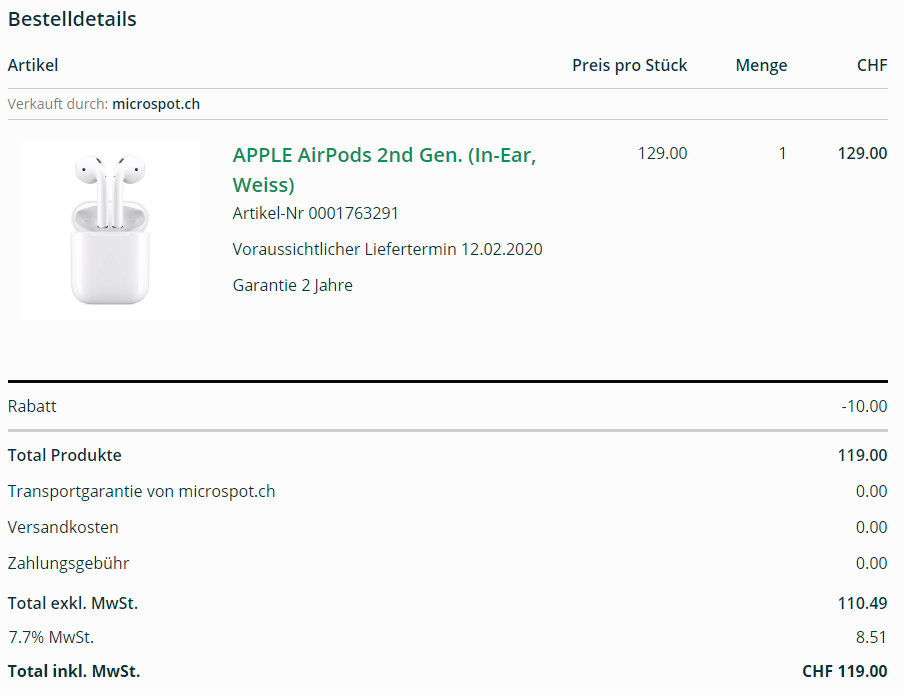The width and height of the screenshot is (904, 695).
Task: Click the Rabatt row label
Action: 32,406
